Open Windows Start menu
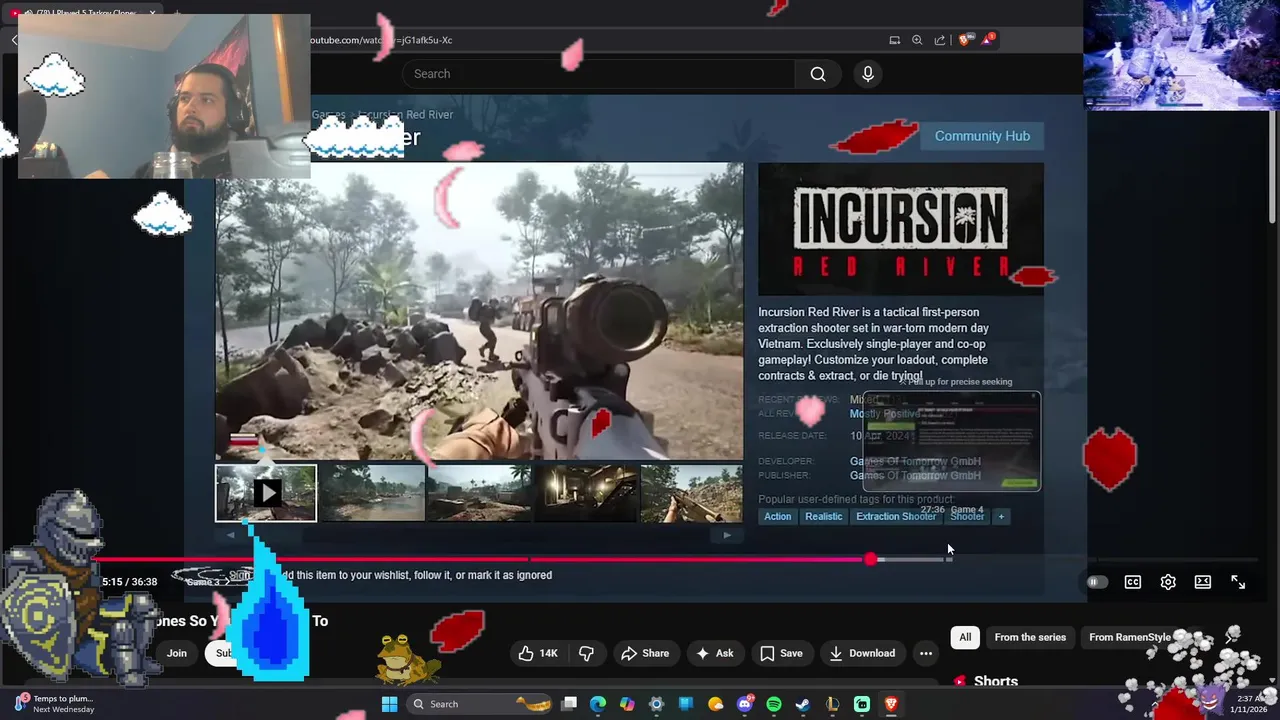Screen dimensions: 1280x720 click(389, 704)
